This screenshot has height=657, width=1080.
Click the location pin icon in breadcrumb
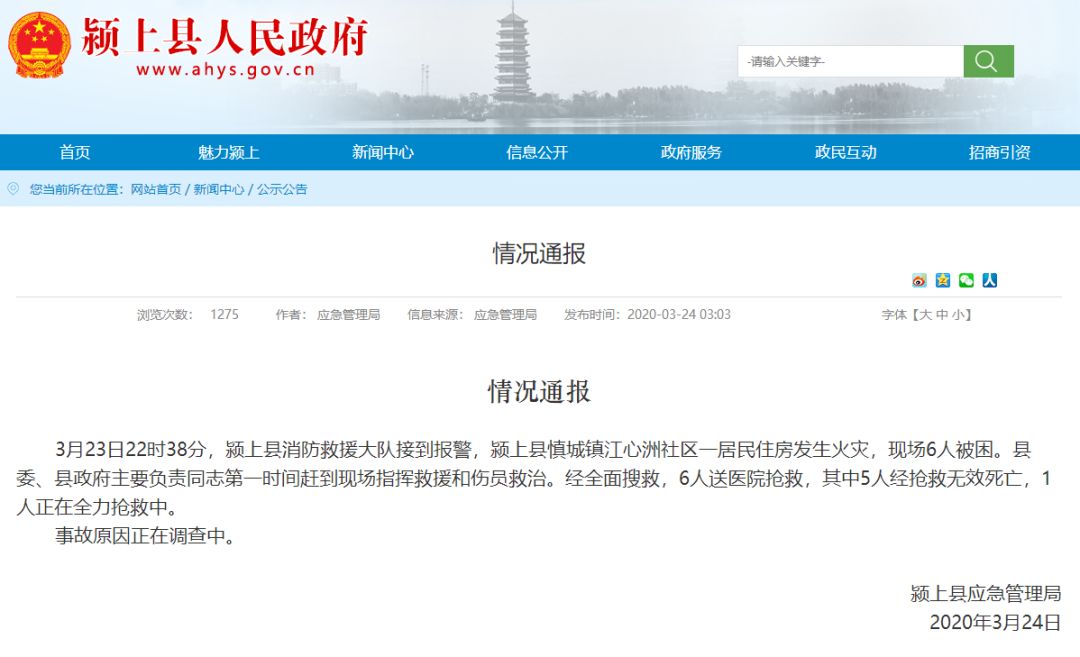click(13, 188)
